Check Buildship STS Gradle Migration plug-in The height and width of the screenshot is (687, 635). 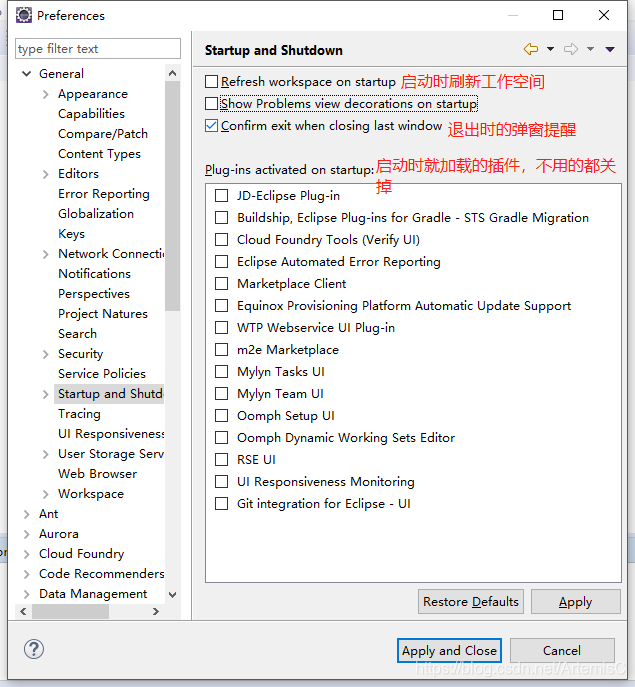(x=221, y=217)
